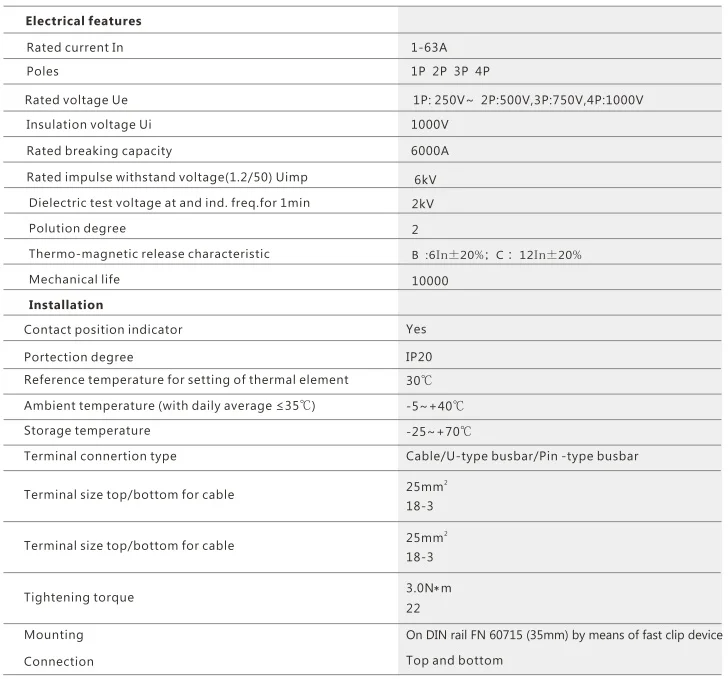Viewport: 728px width, 679px height.
Task: Select the Mechanical life value 10000
Action: (430, 281)
